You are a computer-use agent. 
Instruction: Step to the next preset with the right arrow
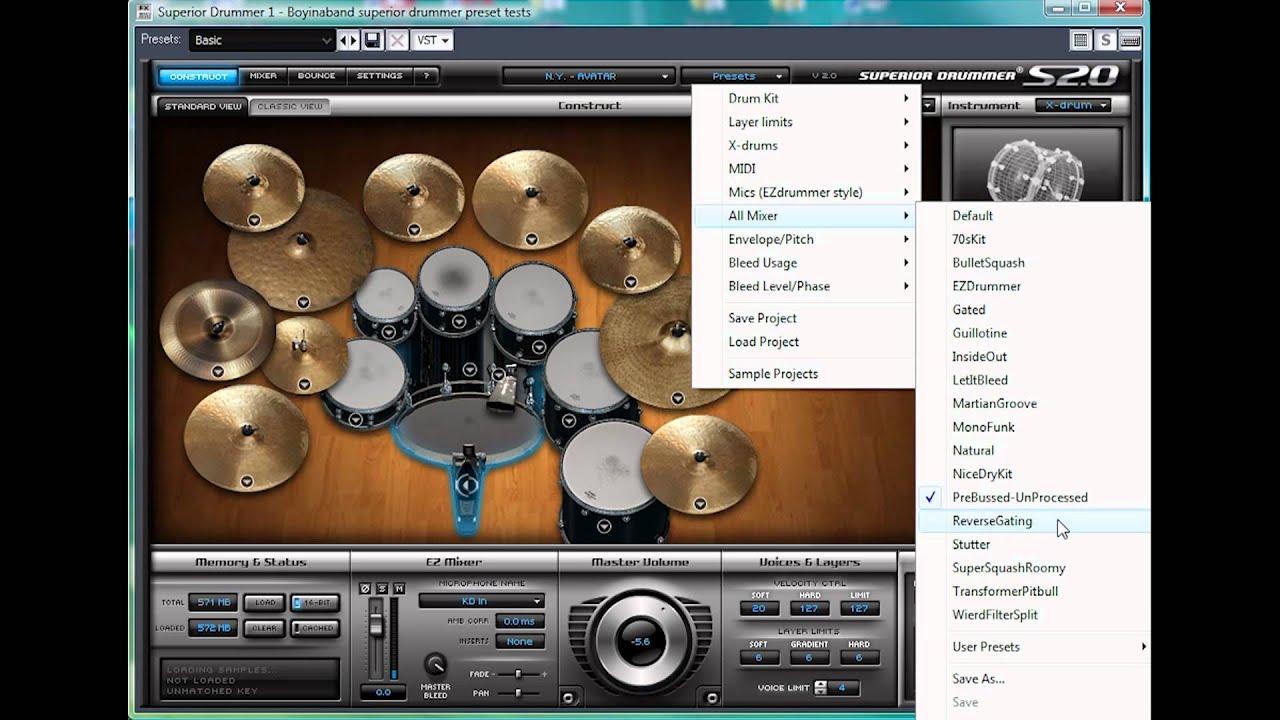[353, 40]
